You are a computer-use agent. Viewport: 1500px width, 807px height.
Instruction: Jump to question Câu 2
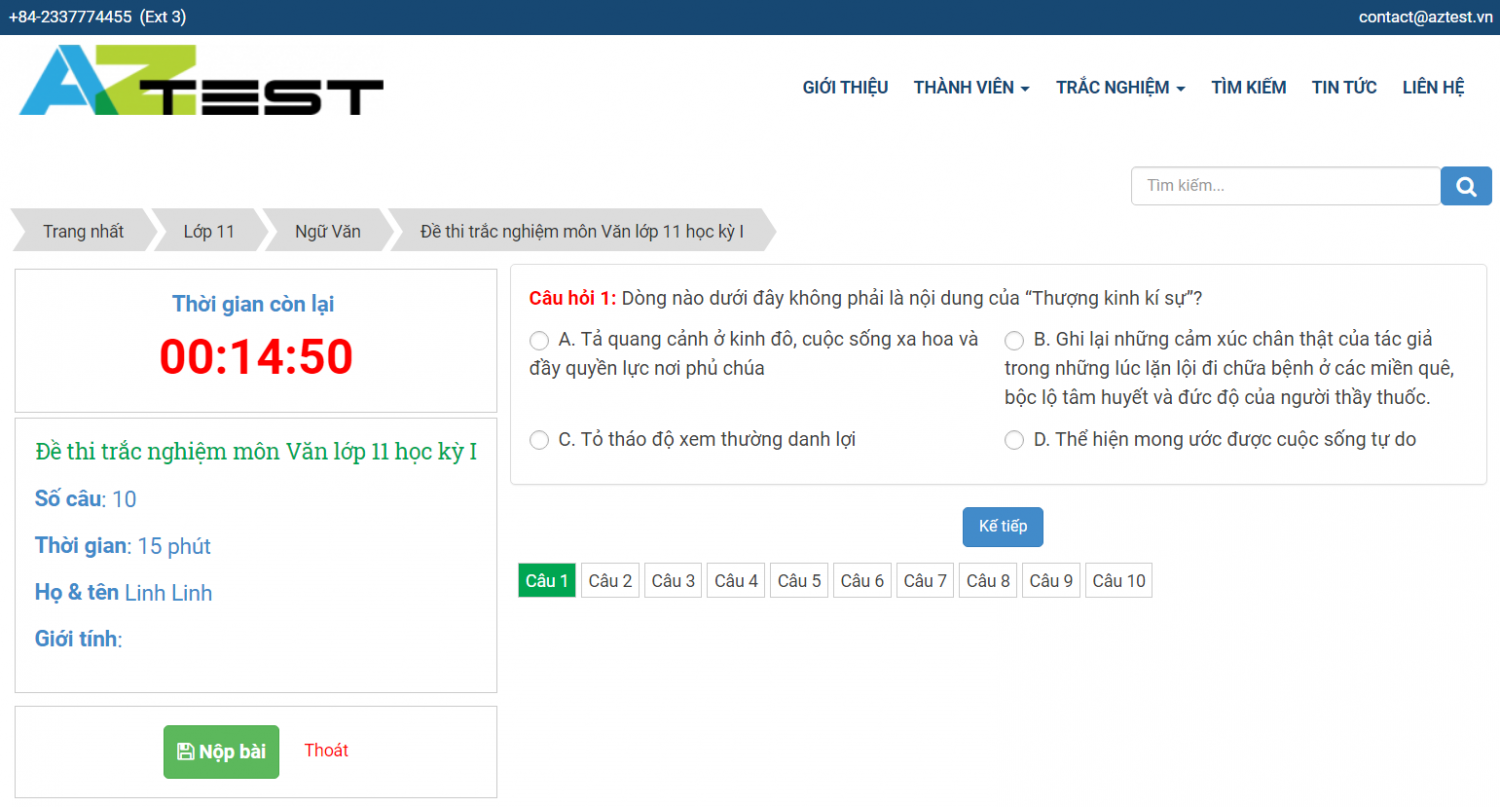[x=610, y=581]
